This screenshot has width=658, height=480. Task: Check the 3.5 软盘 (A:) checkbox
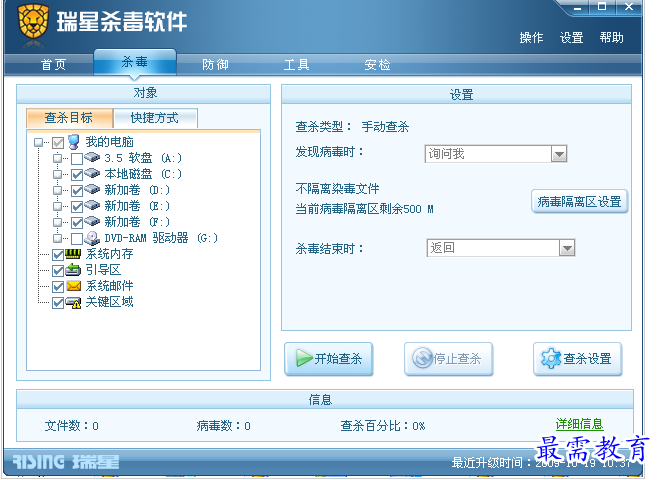tap(77, 159)
